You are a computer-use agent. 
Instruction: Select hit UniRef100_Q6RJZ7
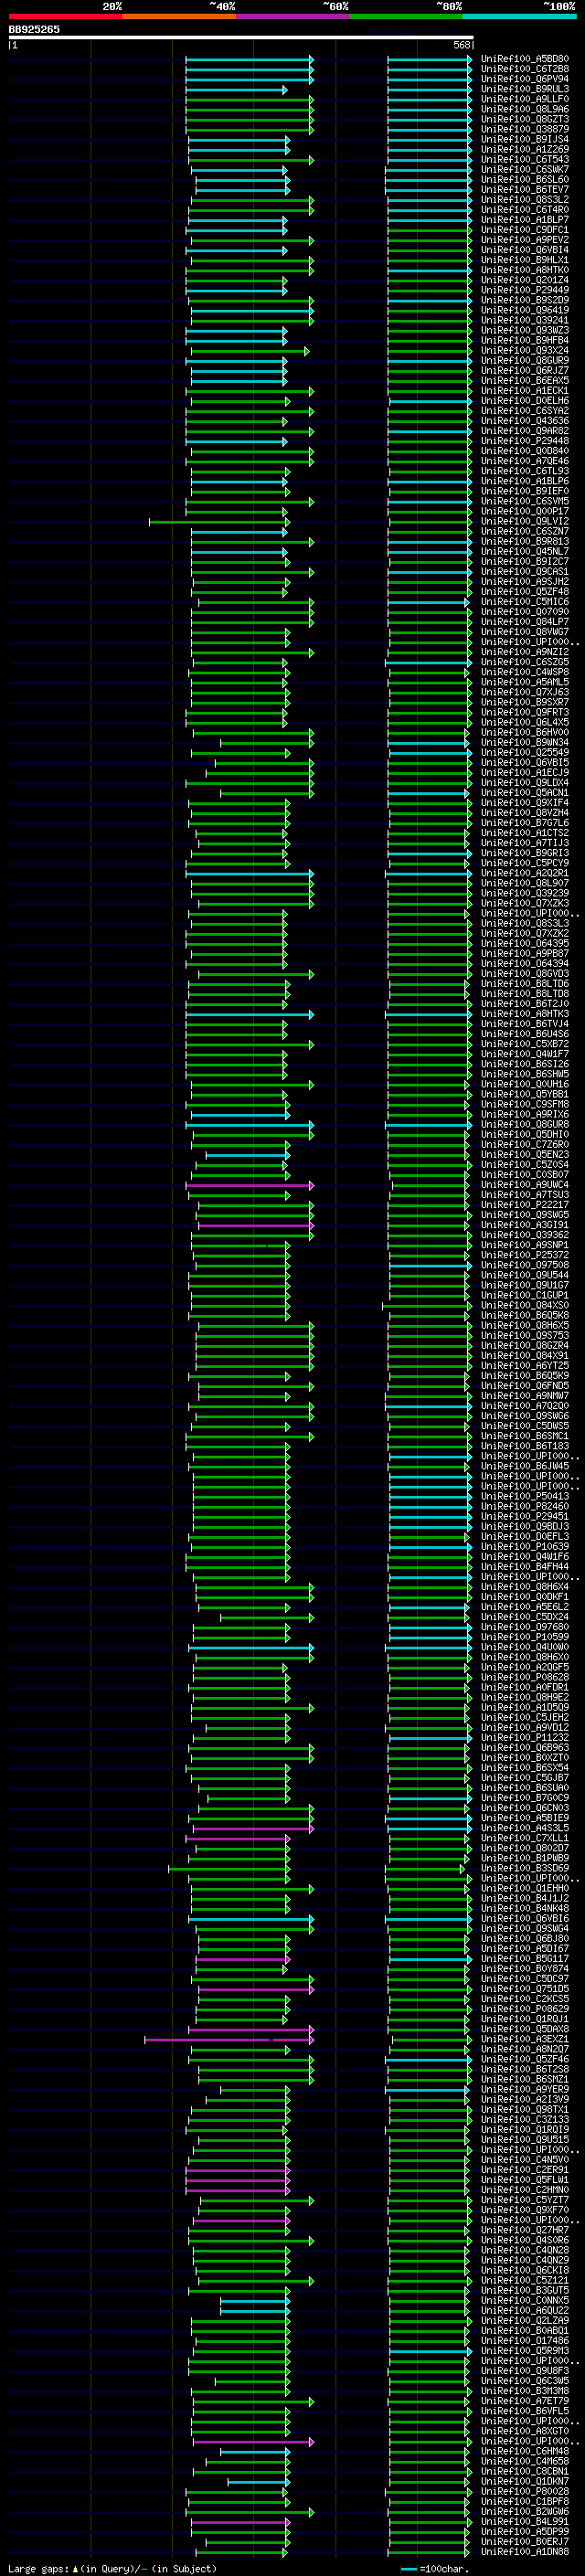pos(525,370)
